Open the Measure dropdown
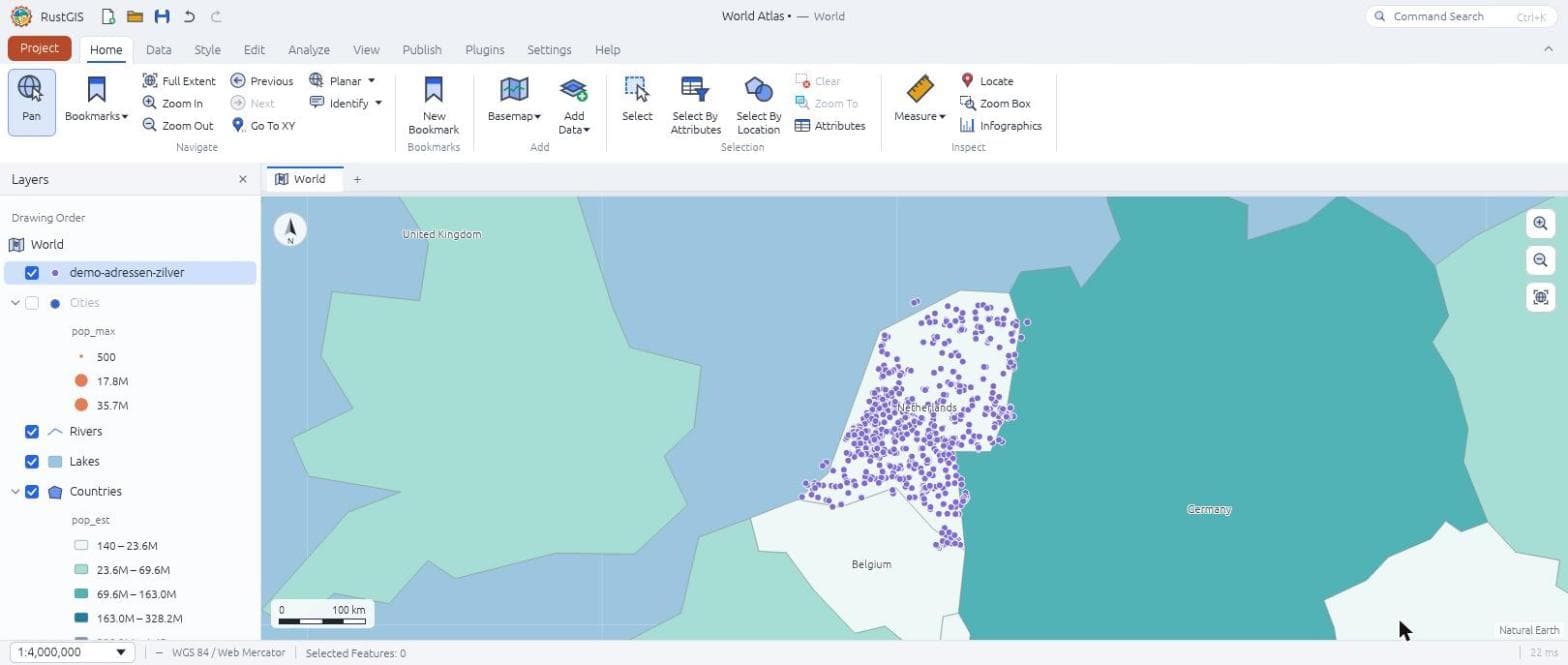 point(920,101)
